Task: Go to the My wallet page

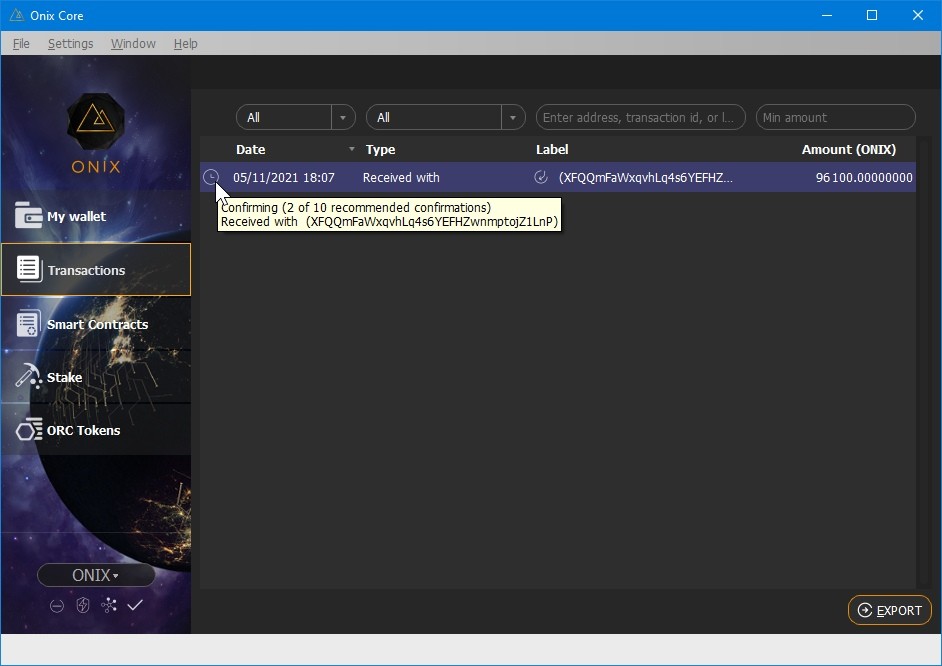Action: (96, 216)
